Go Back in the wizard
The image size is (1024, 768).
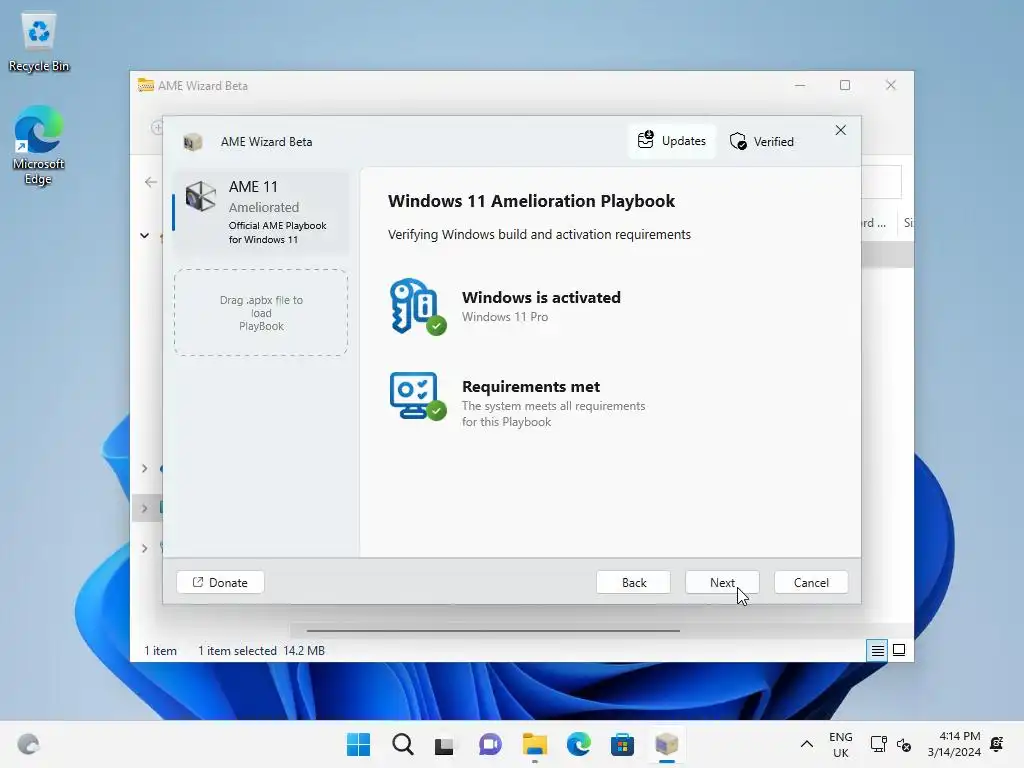(633, 583)
